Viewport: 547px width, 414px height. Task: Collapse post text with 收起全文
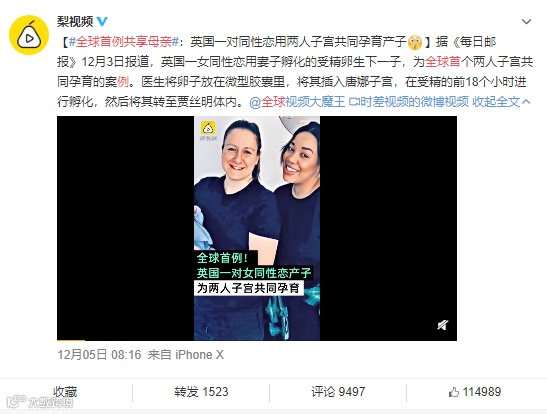pyautogui.click(x=501, y=102)
